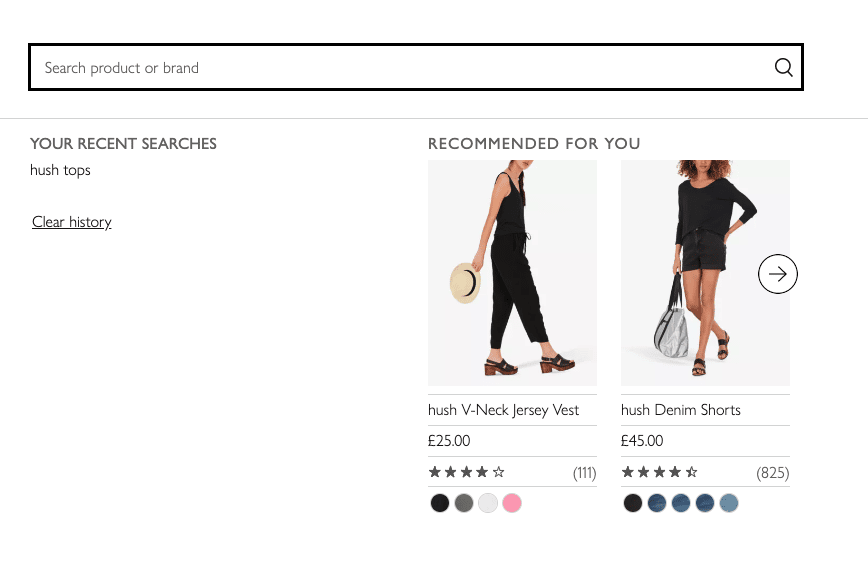Viewport: 868px width, 586px height.
Task: Choose the black swatch for Jersey Vest
Action: tap(440, 503)
